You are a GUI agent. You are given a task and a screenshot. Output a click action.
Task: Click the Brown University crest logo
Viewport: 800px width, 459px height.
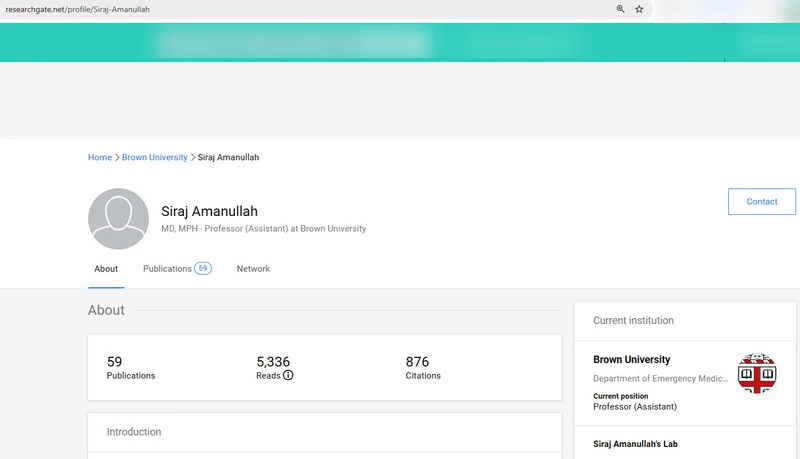(757, 373)
